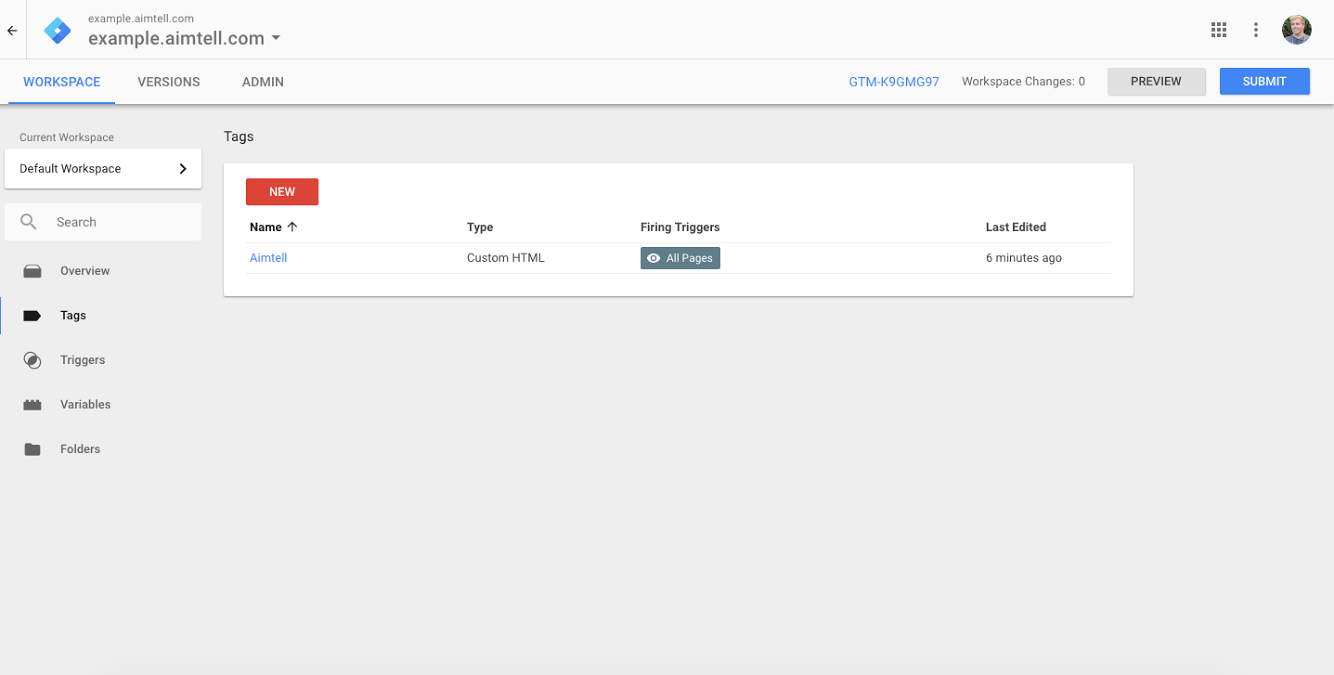The height and width of the screenshot is (675, 1334).
Task: Click the back arrow icon
Action: pos(12,31)
